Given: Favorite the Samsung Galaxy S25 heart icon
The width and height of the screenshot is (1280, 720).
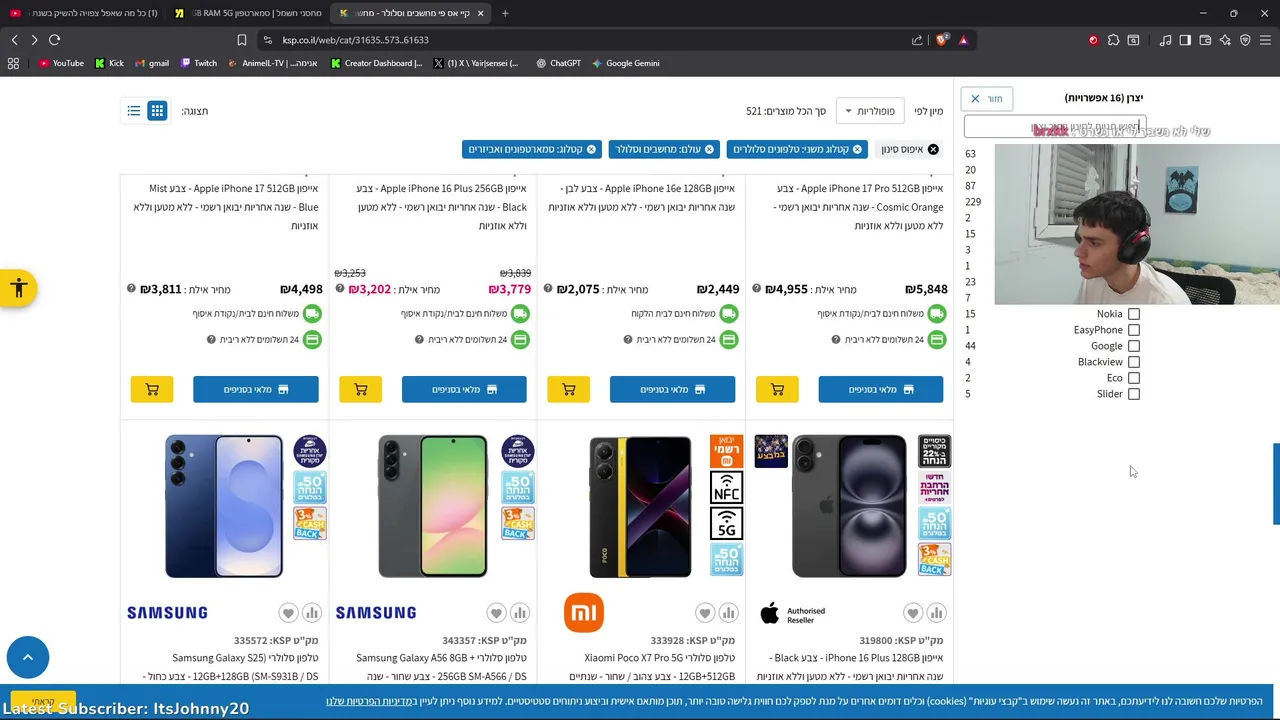Looking at the screenshot, I should pos(288,613).
